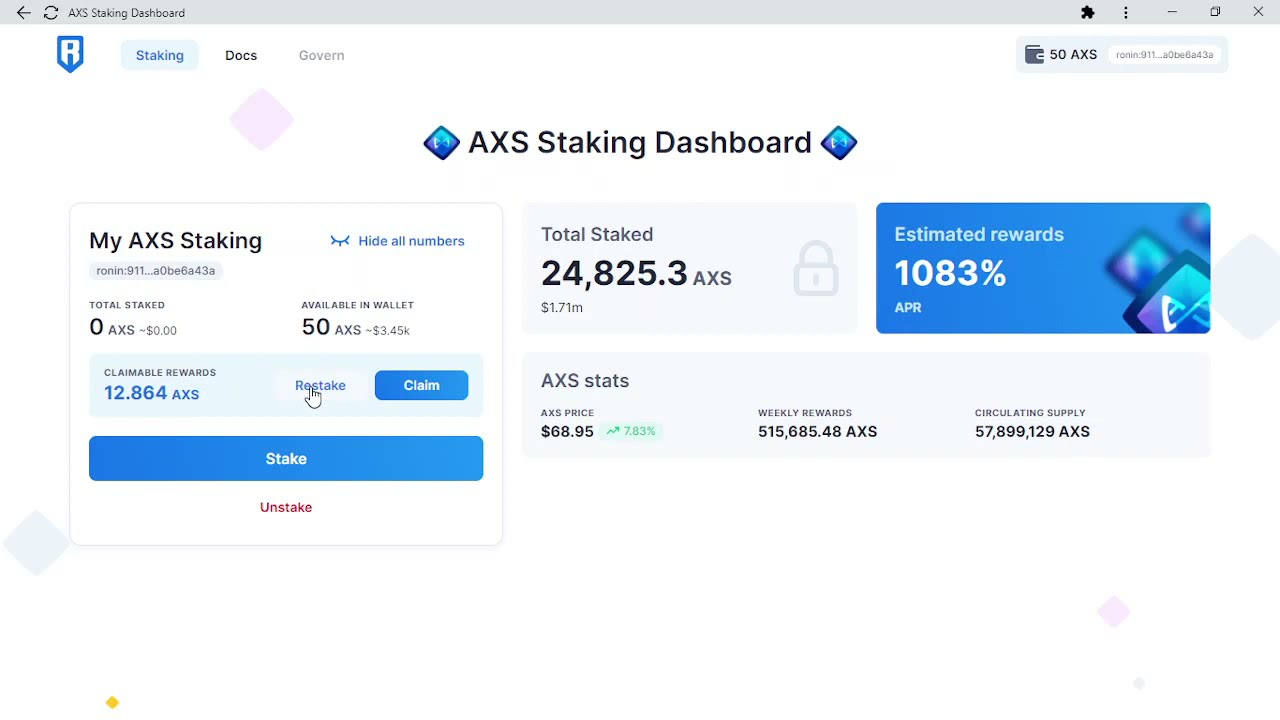Click the blue Stake button
The image size is (1280, 720).
286,458
